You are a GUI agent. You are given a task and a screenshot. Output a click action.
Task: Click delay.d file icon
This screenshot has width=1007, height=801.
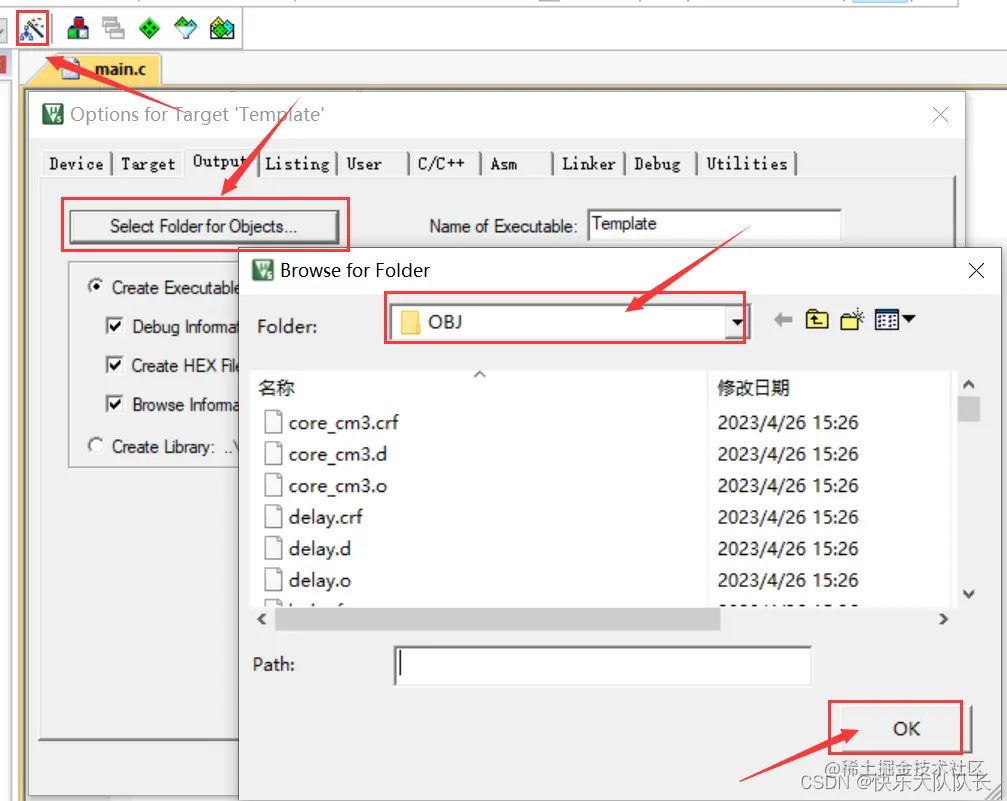(274, 548)
